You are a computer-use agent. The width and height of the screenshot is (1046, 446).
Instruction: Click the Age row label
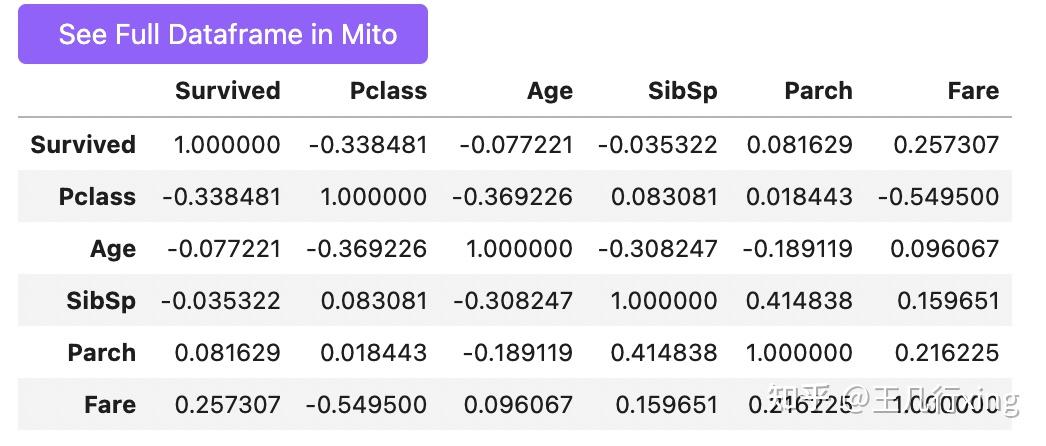tap(113, 248)
